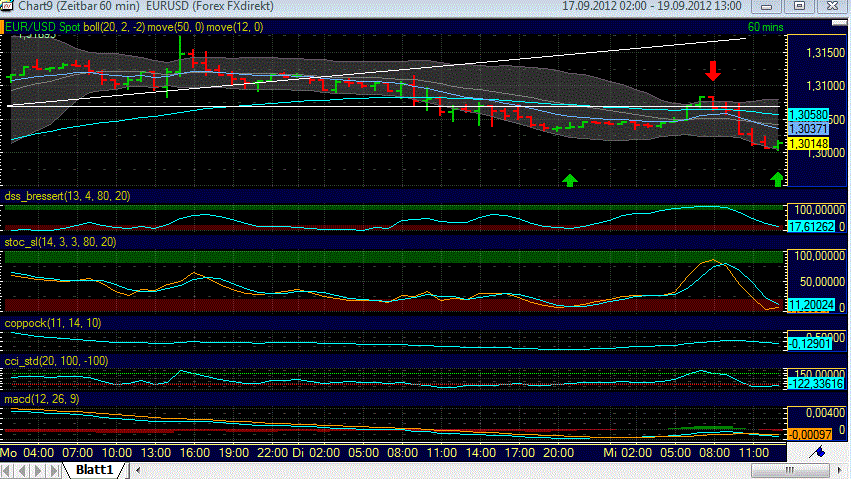
Task: Click the 1,31500 price axis label
Action: pyautogui.click(x=825, y=53)
